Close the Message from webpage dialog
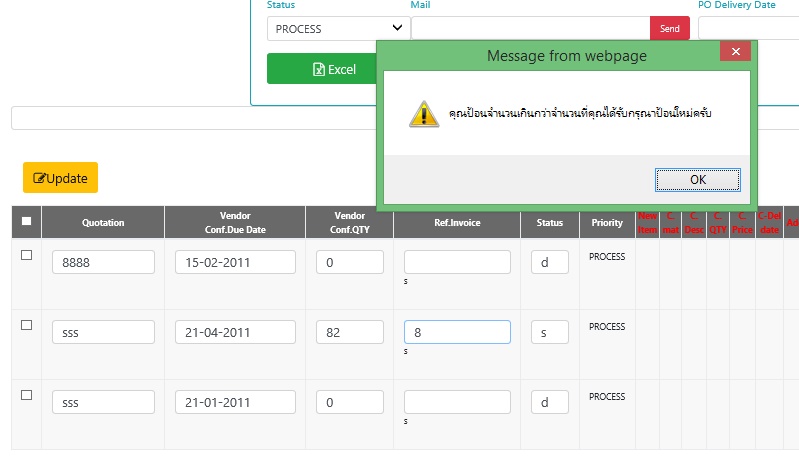This screenshot has height=467, width=799. (x=735, y=51)
